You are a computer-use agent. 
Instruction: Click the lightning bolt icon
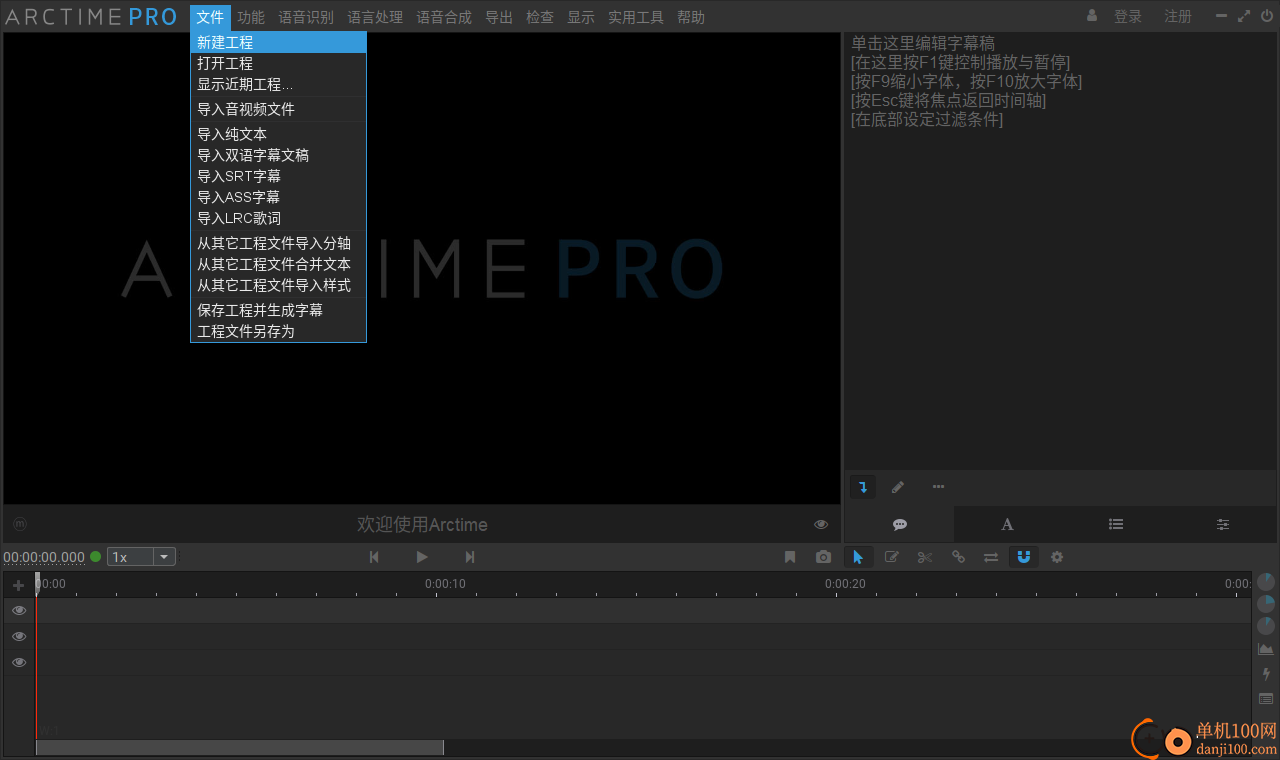(1266, 674)
